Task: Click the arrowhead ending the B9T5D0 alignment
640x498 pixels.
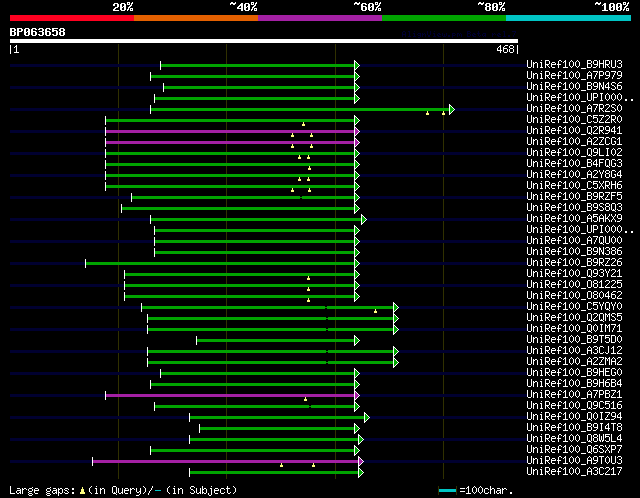Action: (357, 340)
